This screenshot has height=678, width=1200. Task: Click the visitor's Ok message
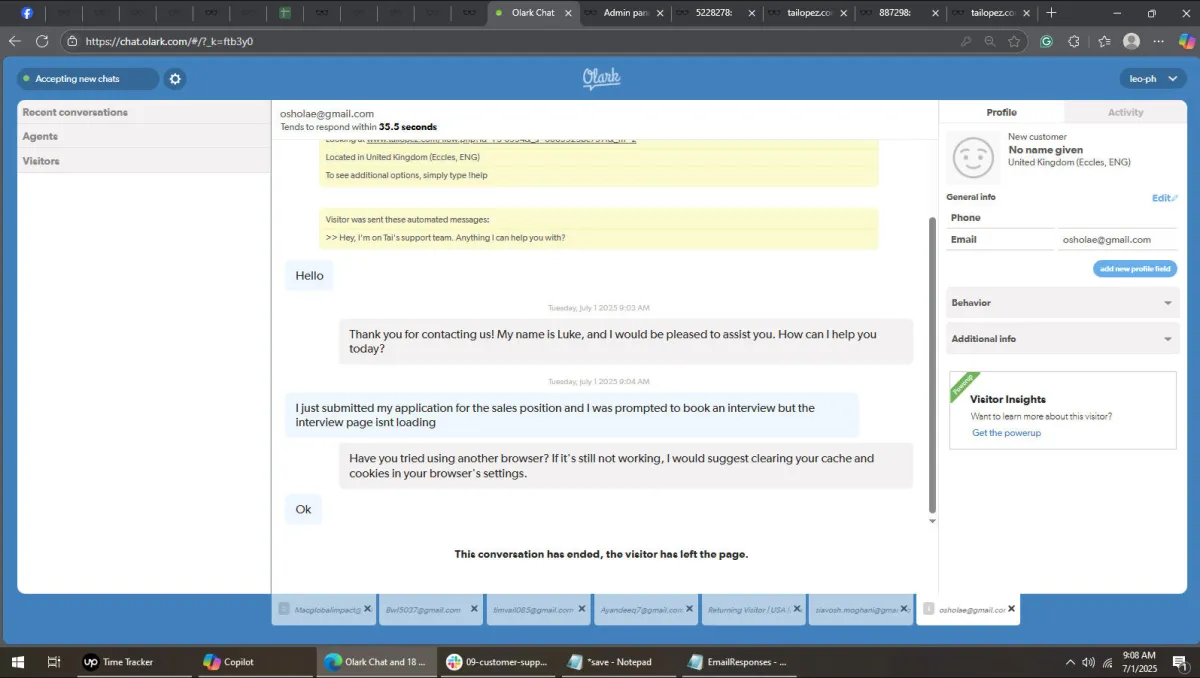(x=303, y=510)
